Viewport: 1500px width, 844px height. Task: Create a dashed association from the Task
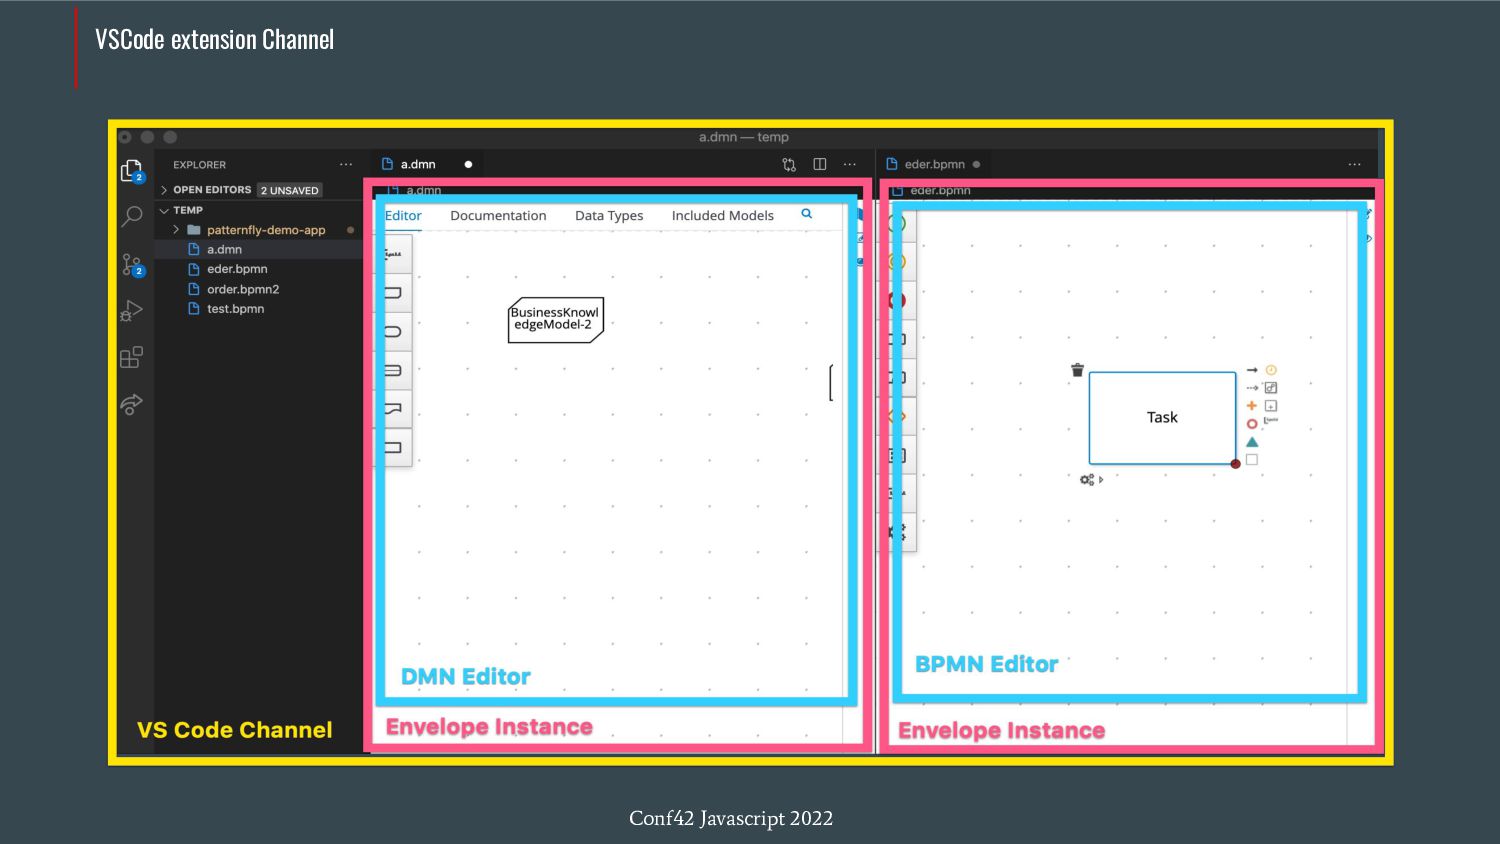pos(1252,388)
